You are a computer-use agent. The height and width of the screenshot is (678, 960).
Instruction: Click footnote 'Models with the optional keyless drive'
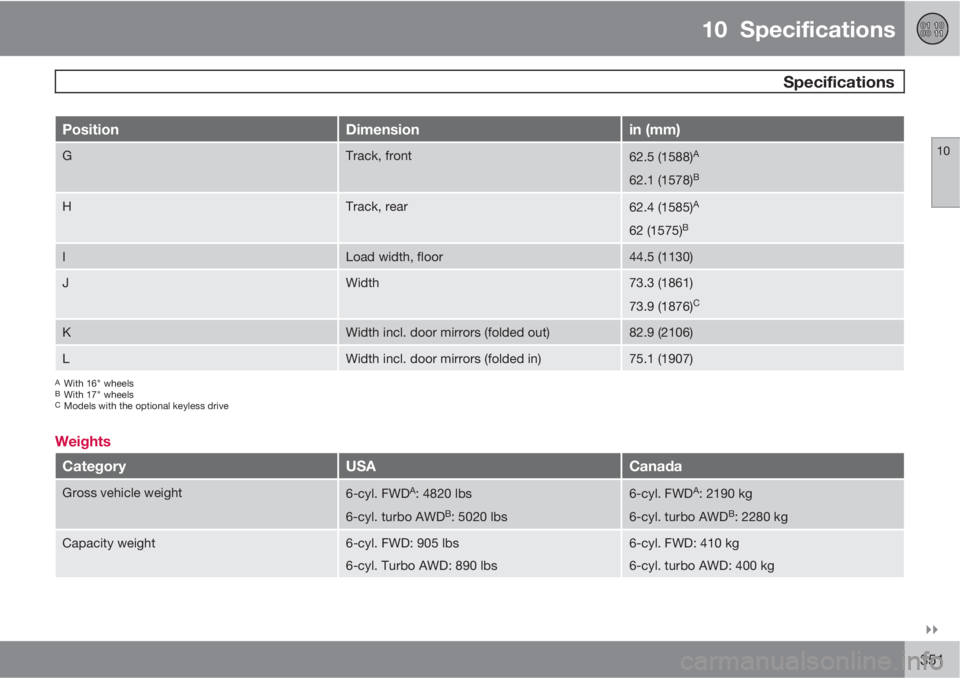146,405
